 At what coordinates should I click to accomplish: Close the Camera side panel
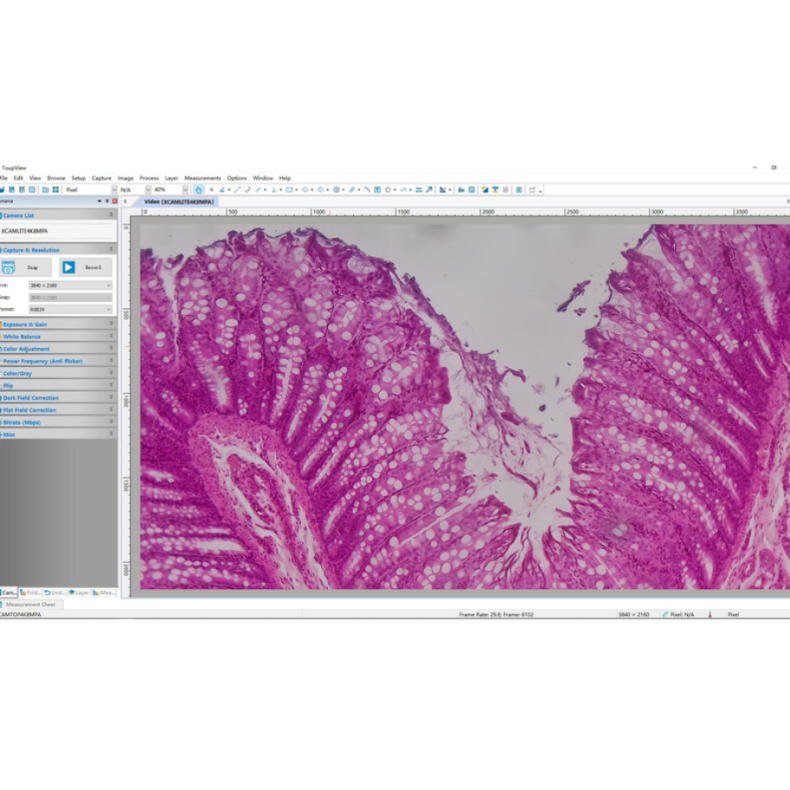point(114,201)
